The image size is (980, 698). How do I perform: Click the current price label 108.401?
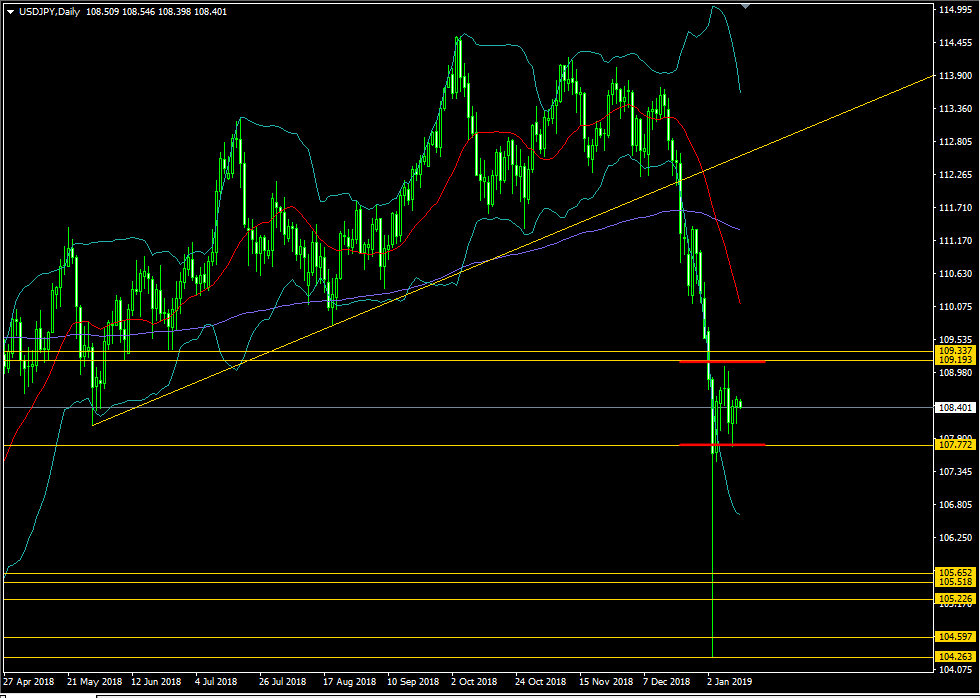point(955,408)
